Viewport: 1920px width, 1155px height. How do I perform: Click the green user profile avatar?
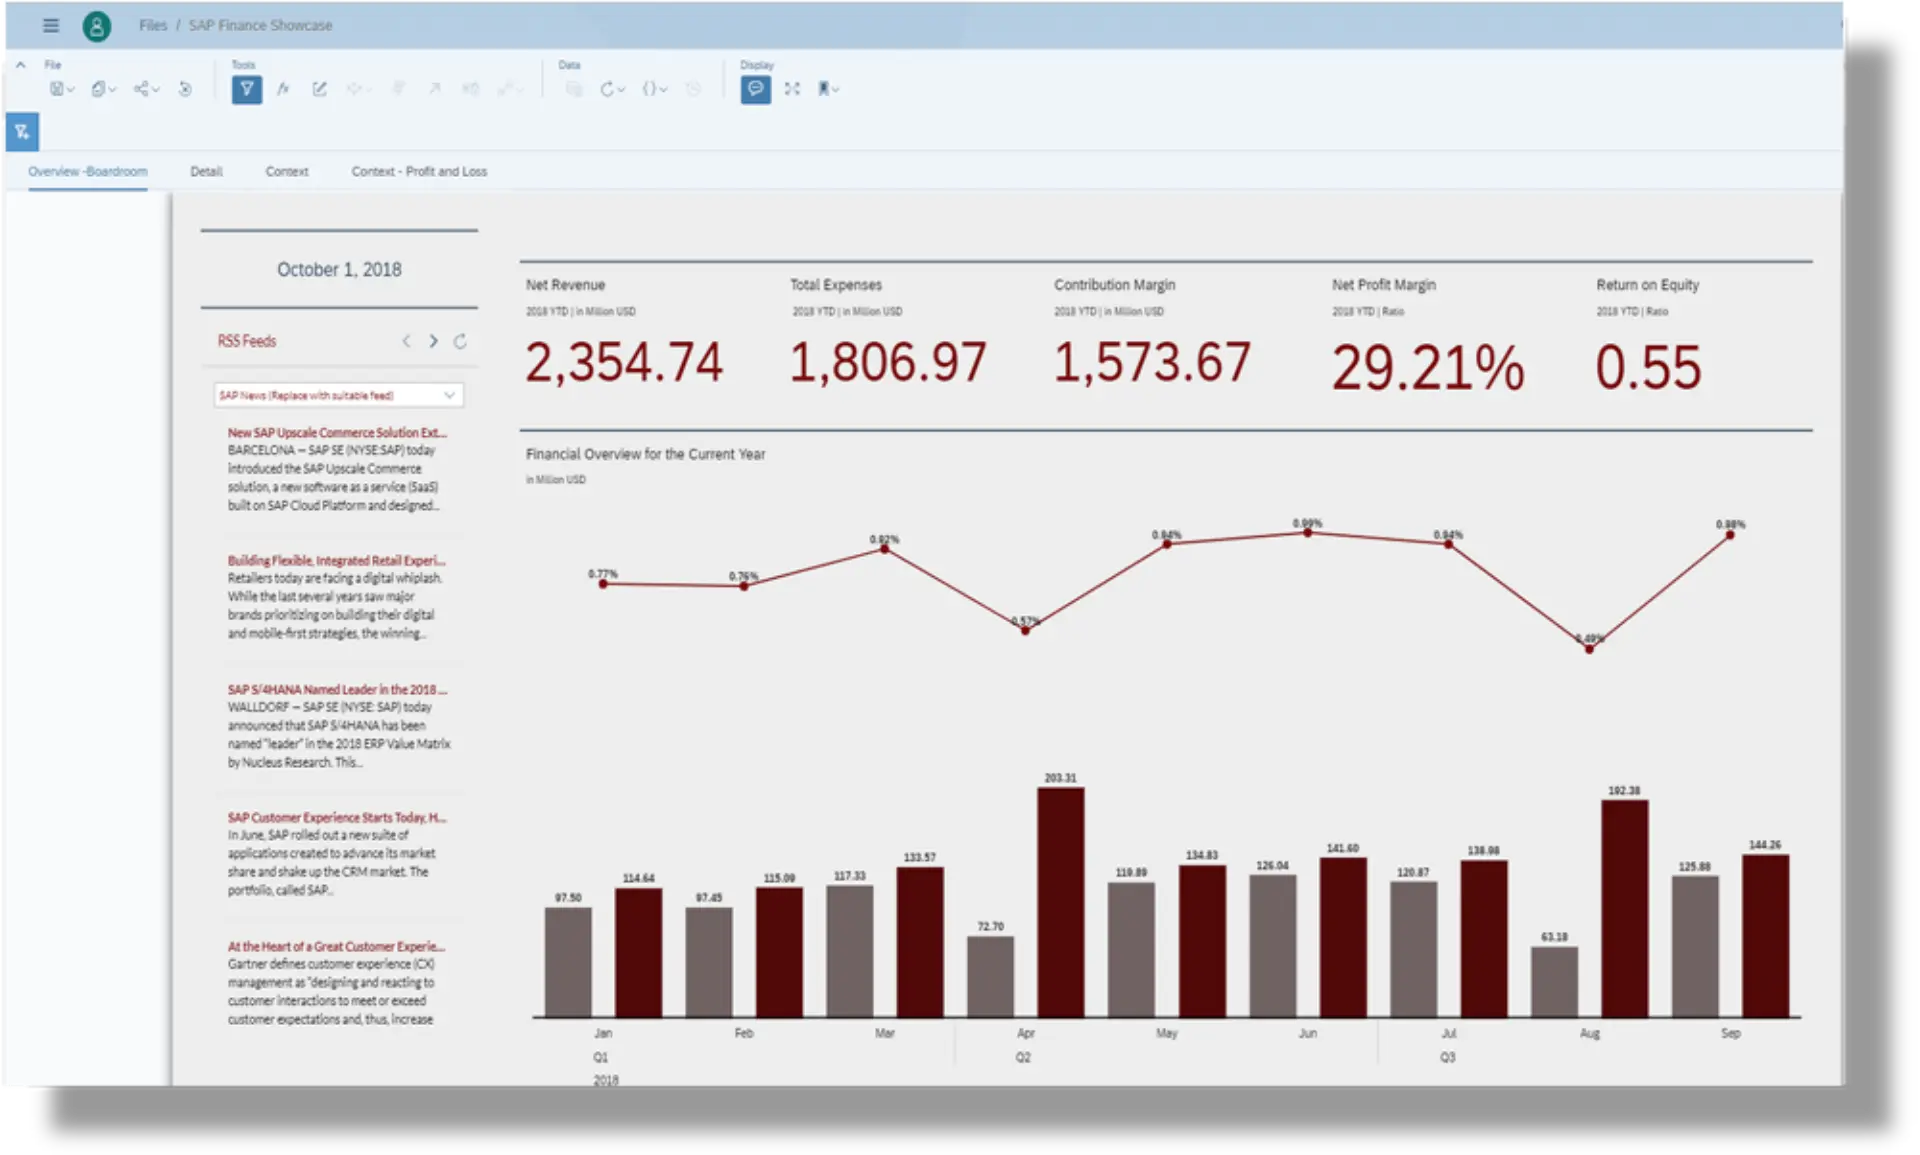[x=96, y=25]
